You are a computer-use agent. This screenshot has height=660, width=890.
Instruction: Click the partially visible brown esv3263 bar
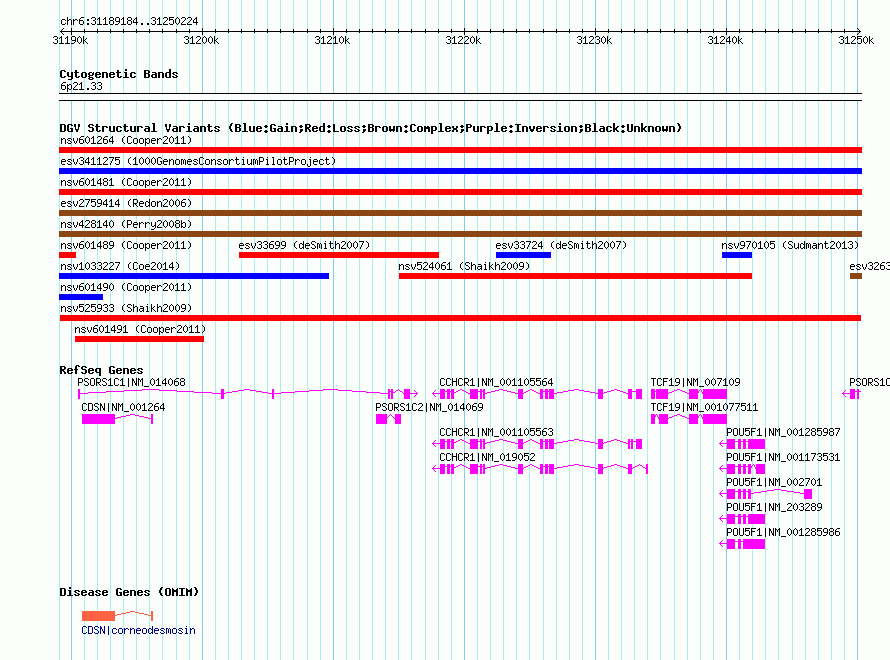click(856, 276)
